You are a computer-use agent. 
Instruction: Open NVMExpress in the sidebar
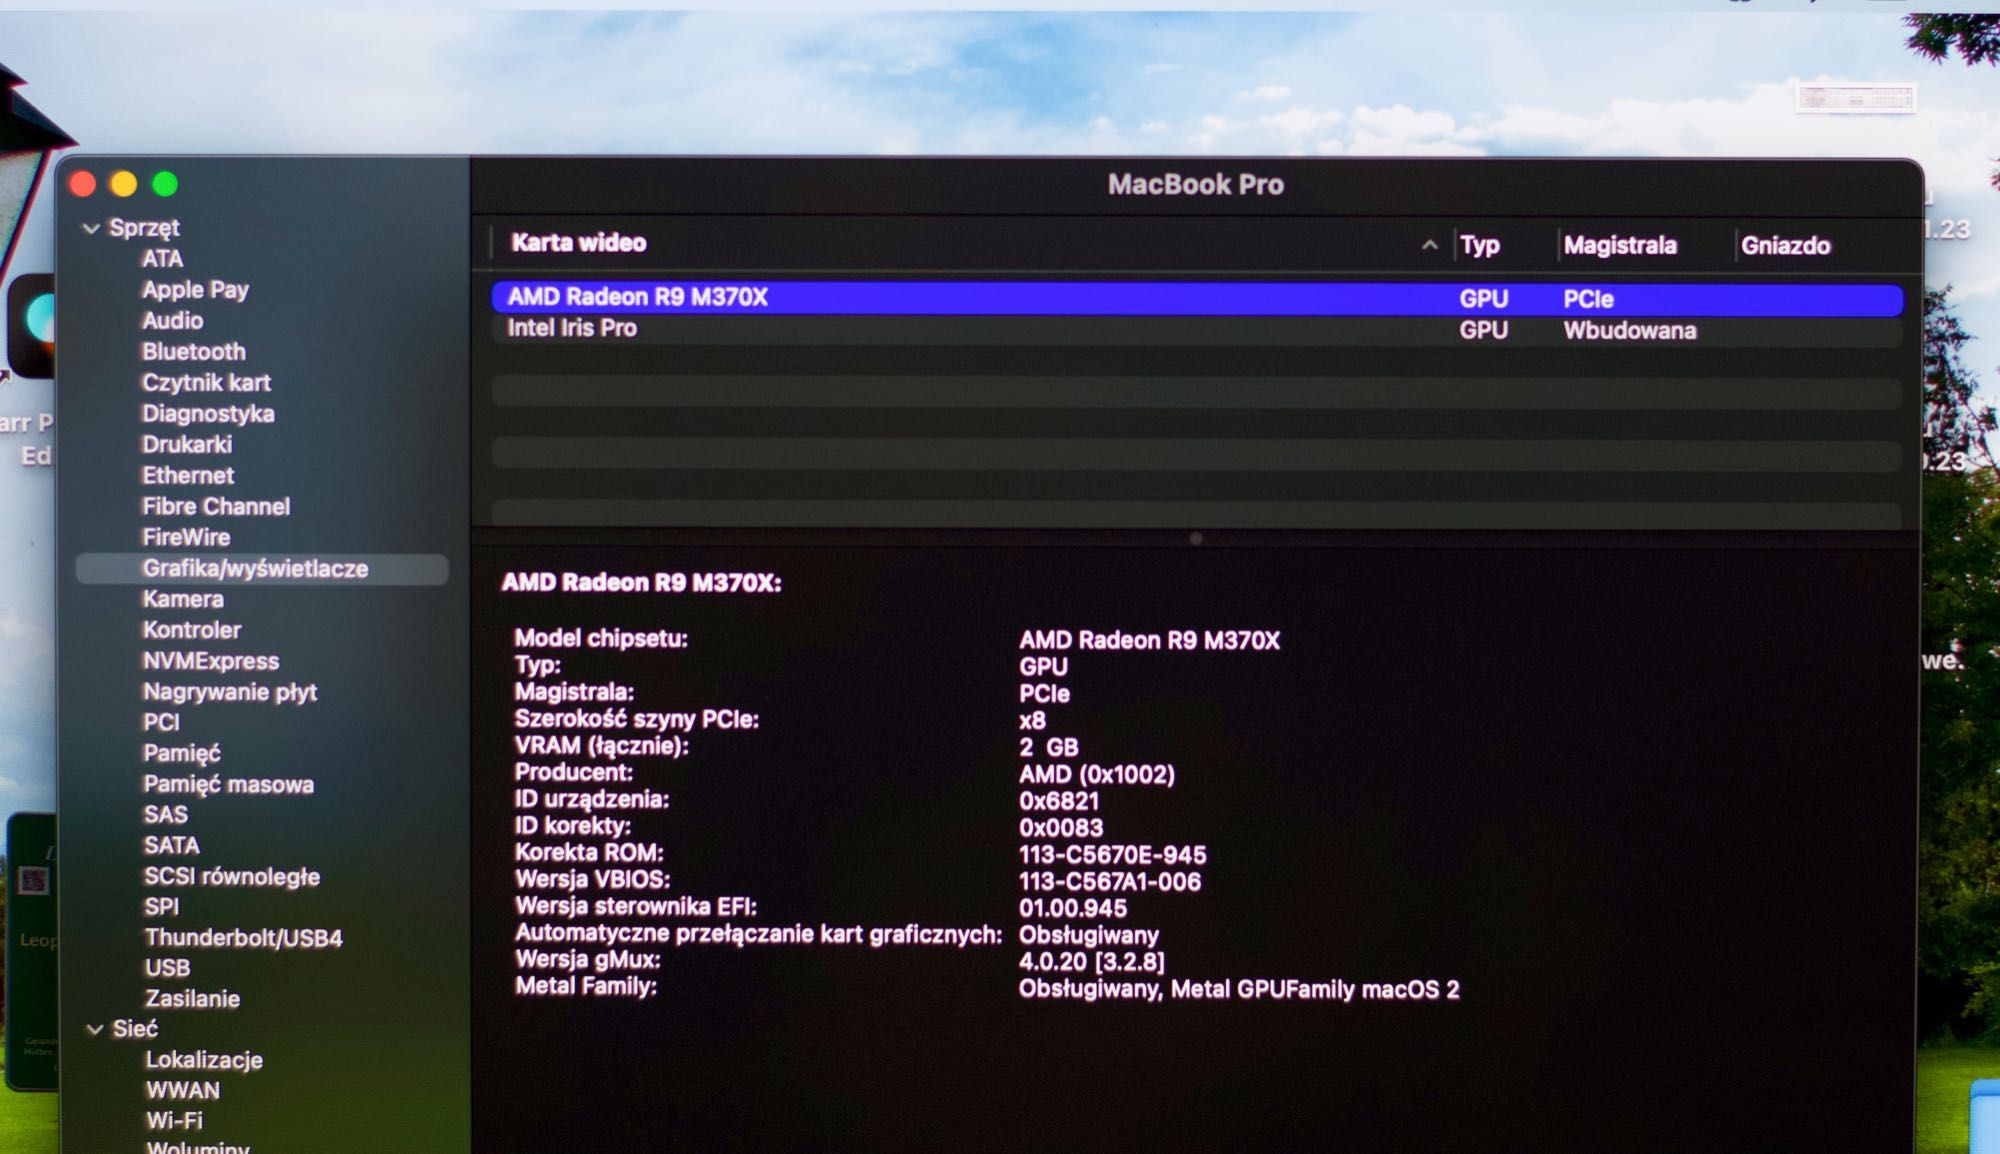point(211,662)
